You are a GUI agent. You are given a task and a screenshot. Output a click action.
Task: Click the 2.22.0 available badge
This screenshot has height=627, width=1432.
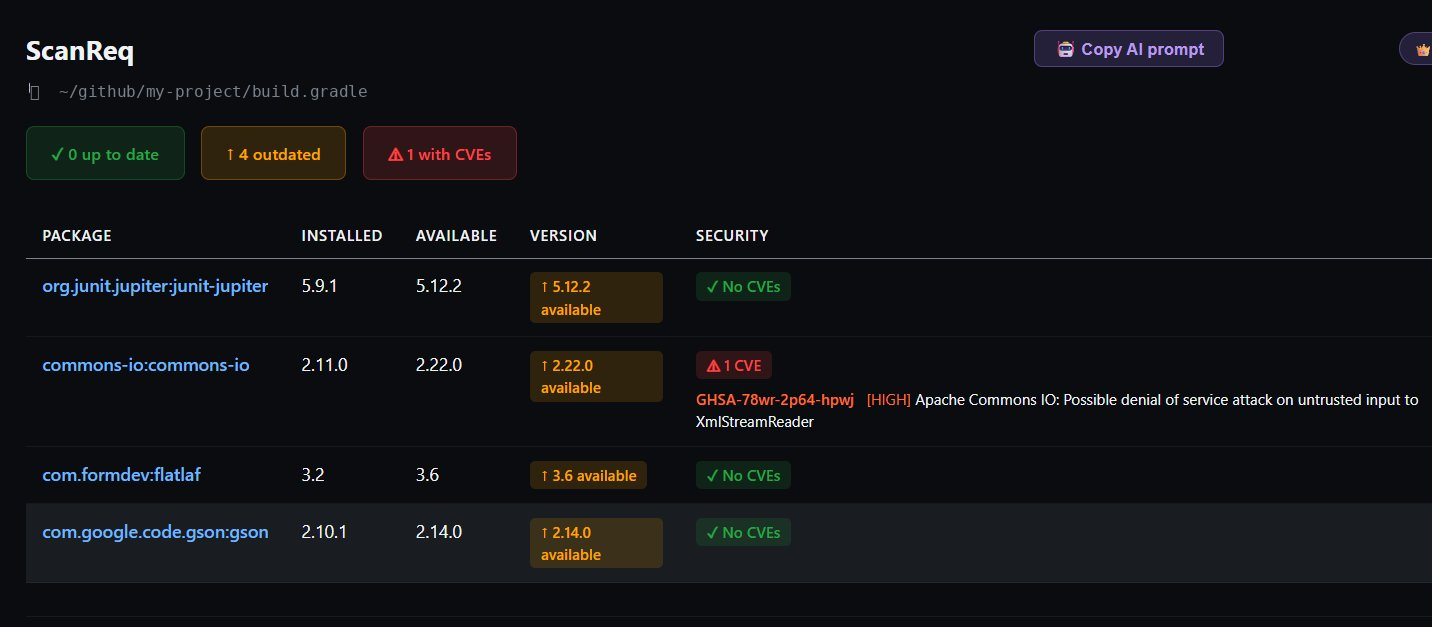(x=596, y=376)
